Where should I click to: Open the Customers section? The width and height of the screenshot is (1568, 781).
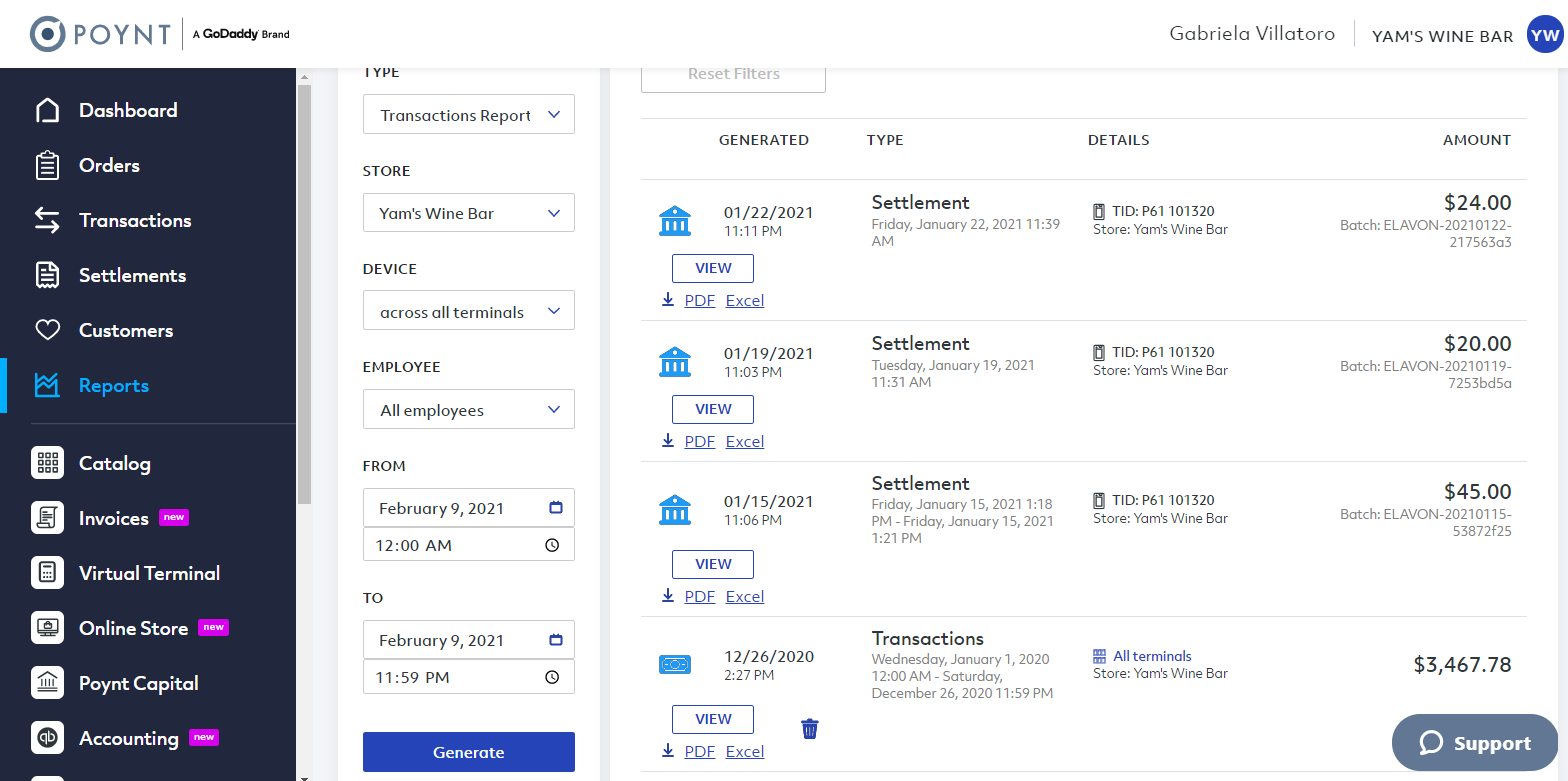126,330
